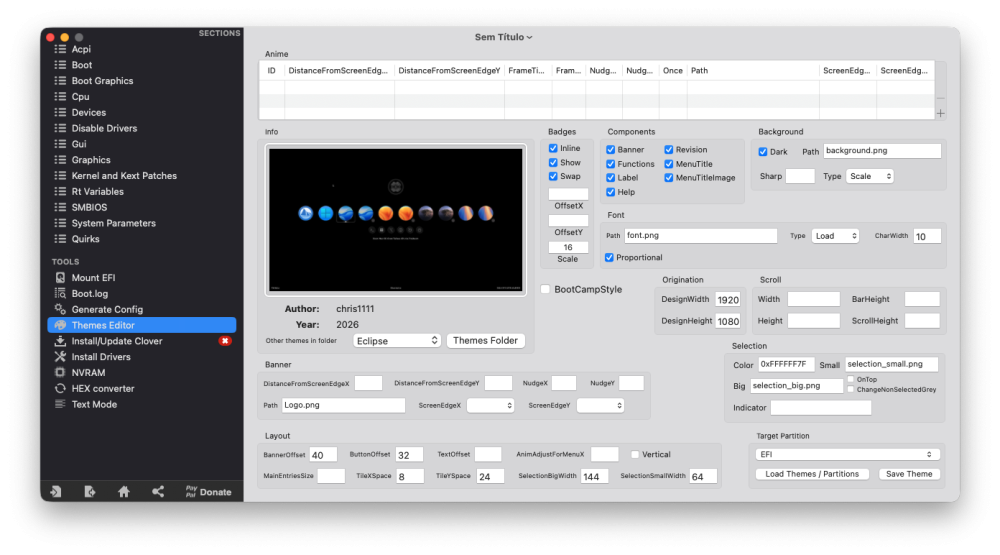Toggle the Show badges checkbox
The image size is (1000, 555).
[553, 163]
